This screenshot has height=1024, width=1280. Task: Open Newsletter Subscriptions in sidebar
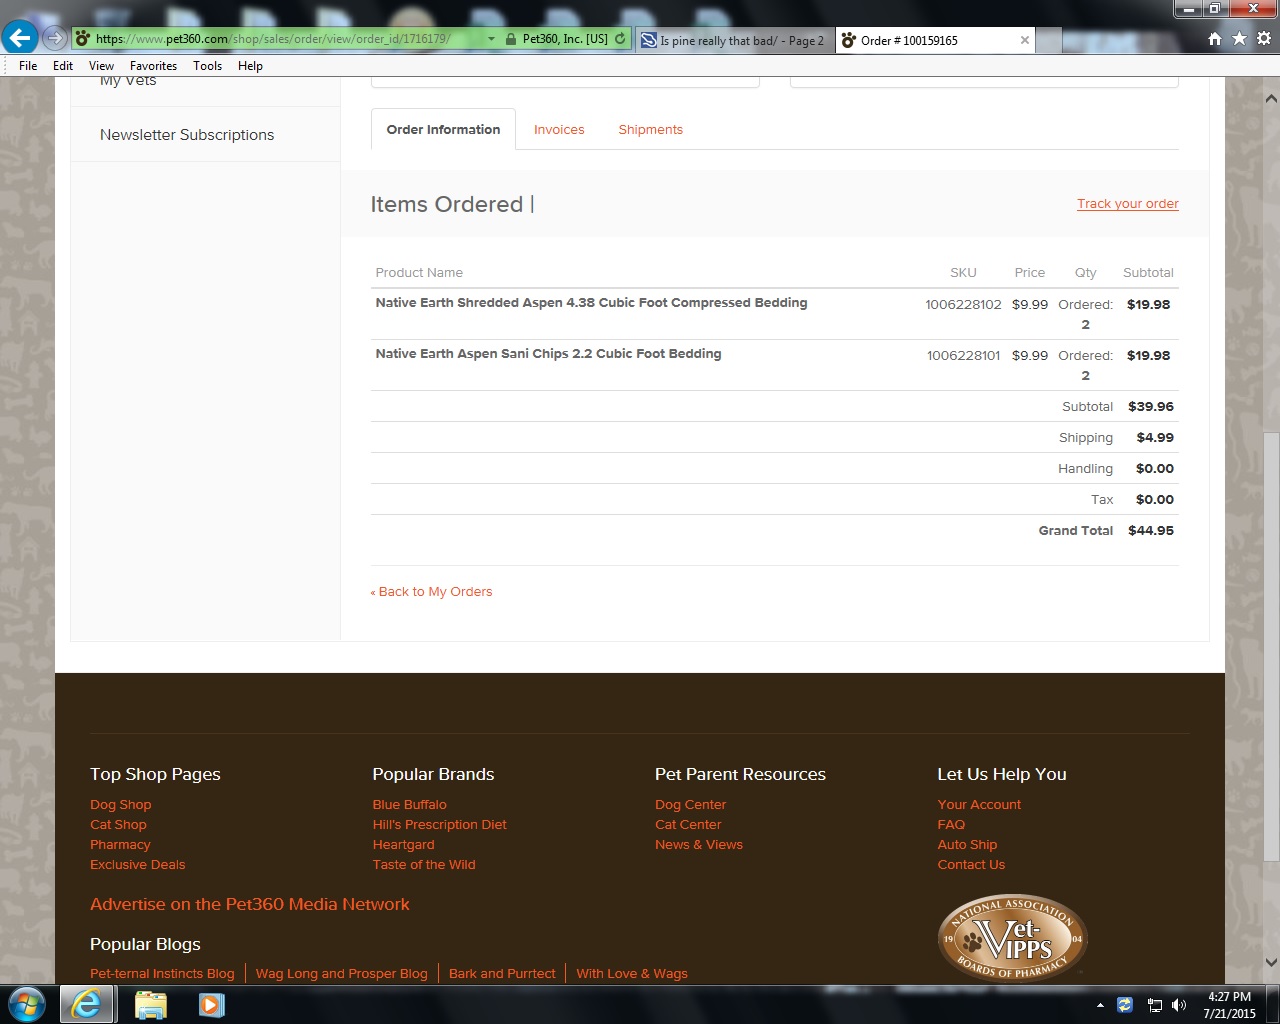coord(187,134)
